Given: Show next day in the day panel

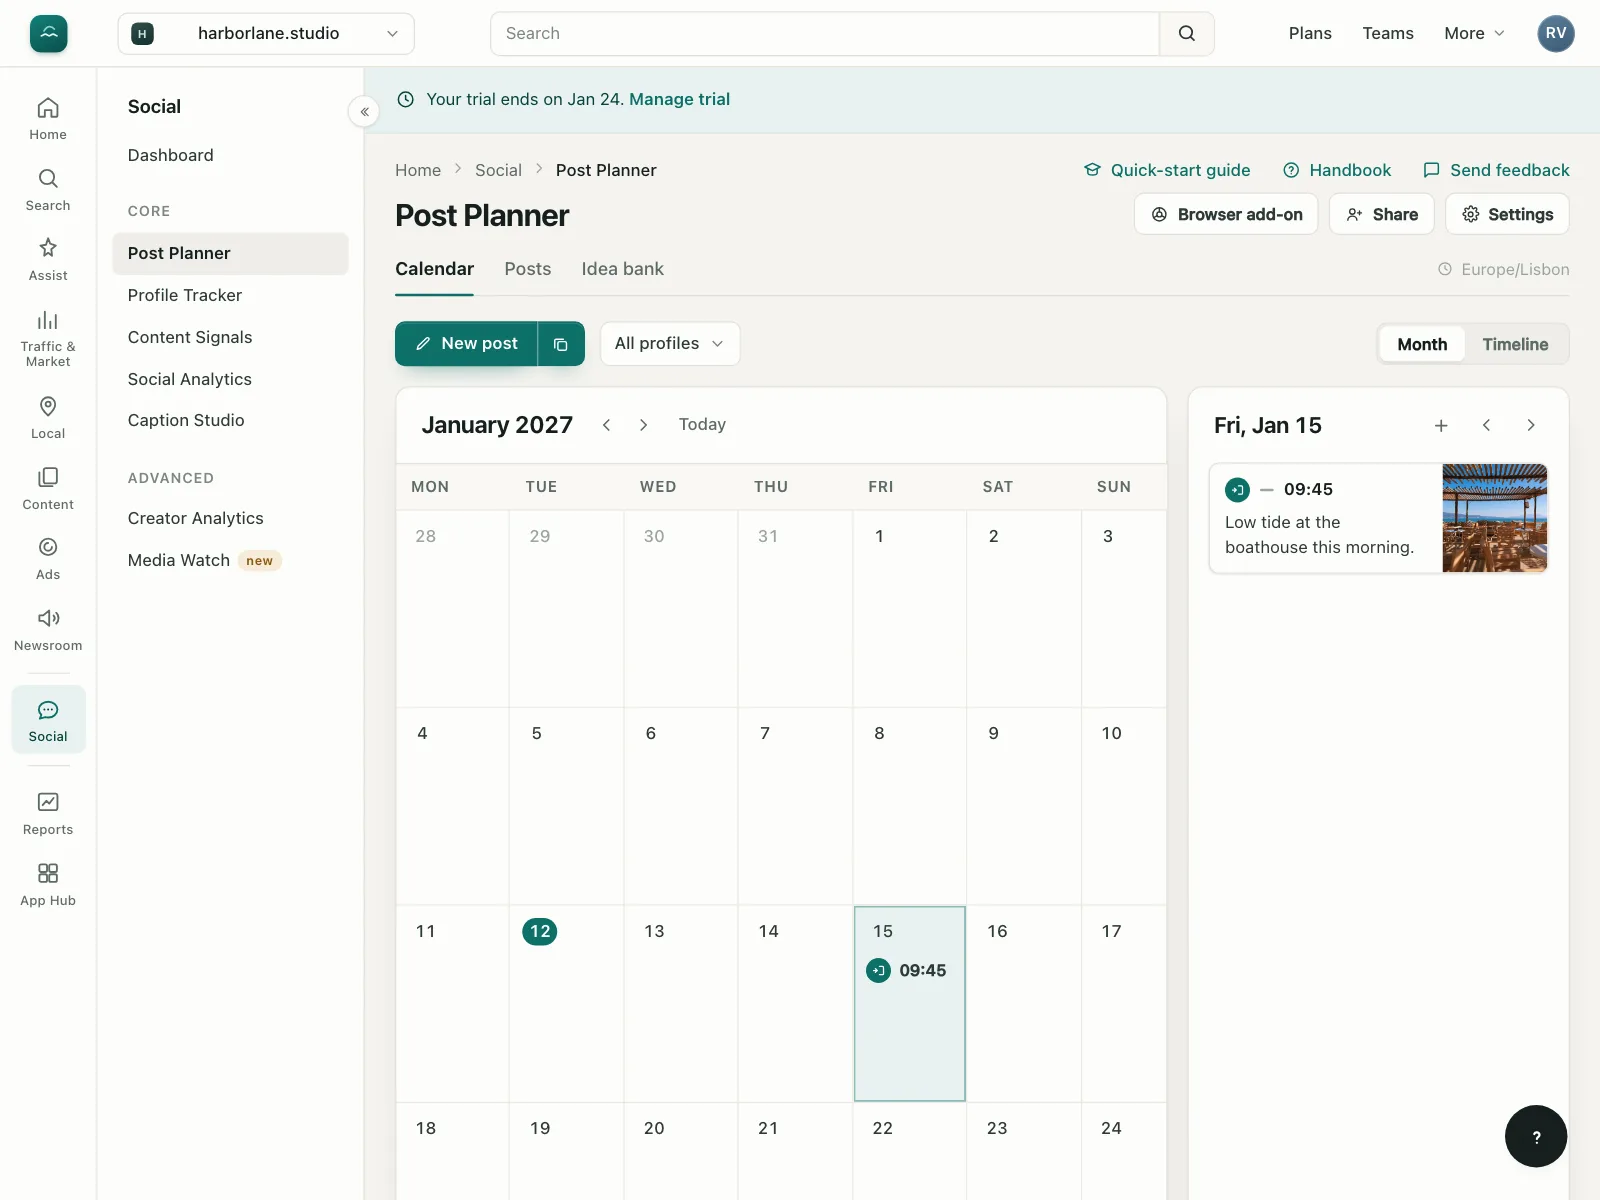Looking at the screenshot, I should tap(1531, 425).
